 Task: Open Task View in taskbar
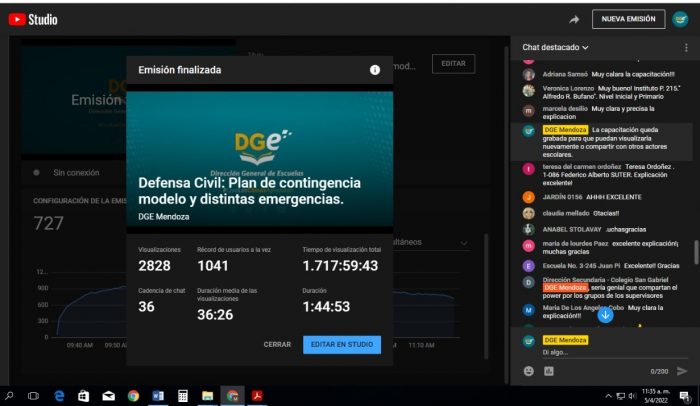(x=33, y=396)
